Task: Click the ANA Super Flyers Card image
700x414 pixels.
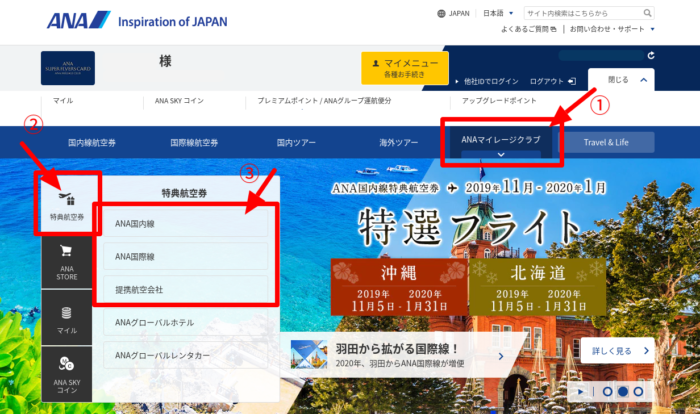Action: click(x=68, y=68)
